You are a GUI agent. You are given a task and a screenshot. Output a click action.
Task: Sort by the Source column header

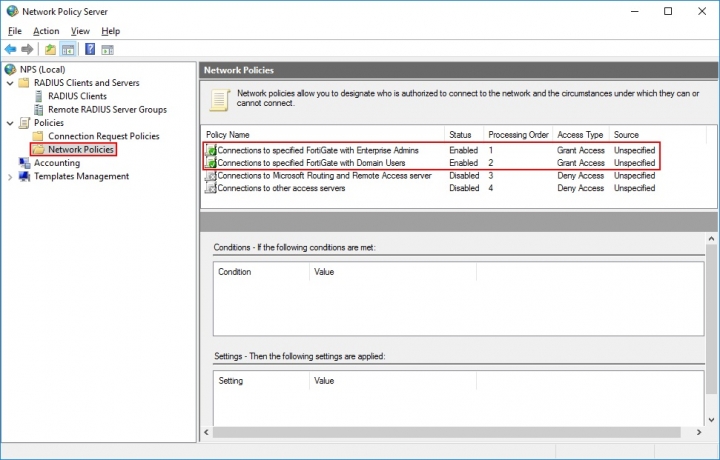point(657,135)
